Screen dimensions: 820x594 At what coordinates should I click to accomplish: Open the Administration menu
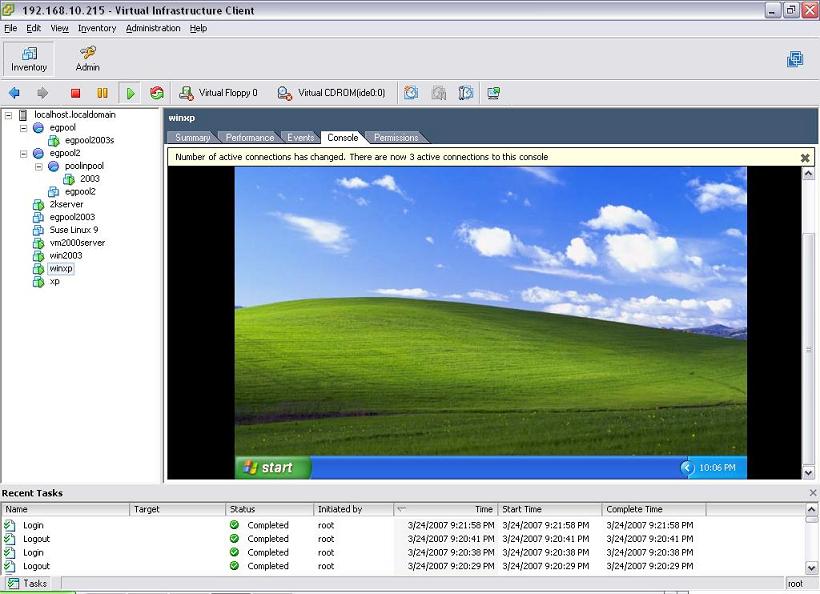click(x=153, y=28)
